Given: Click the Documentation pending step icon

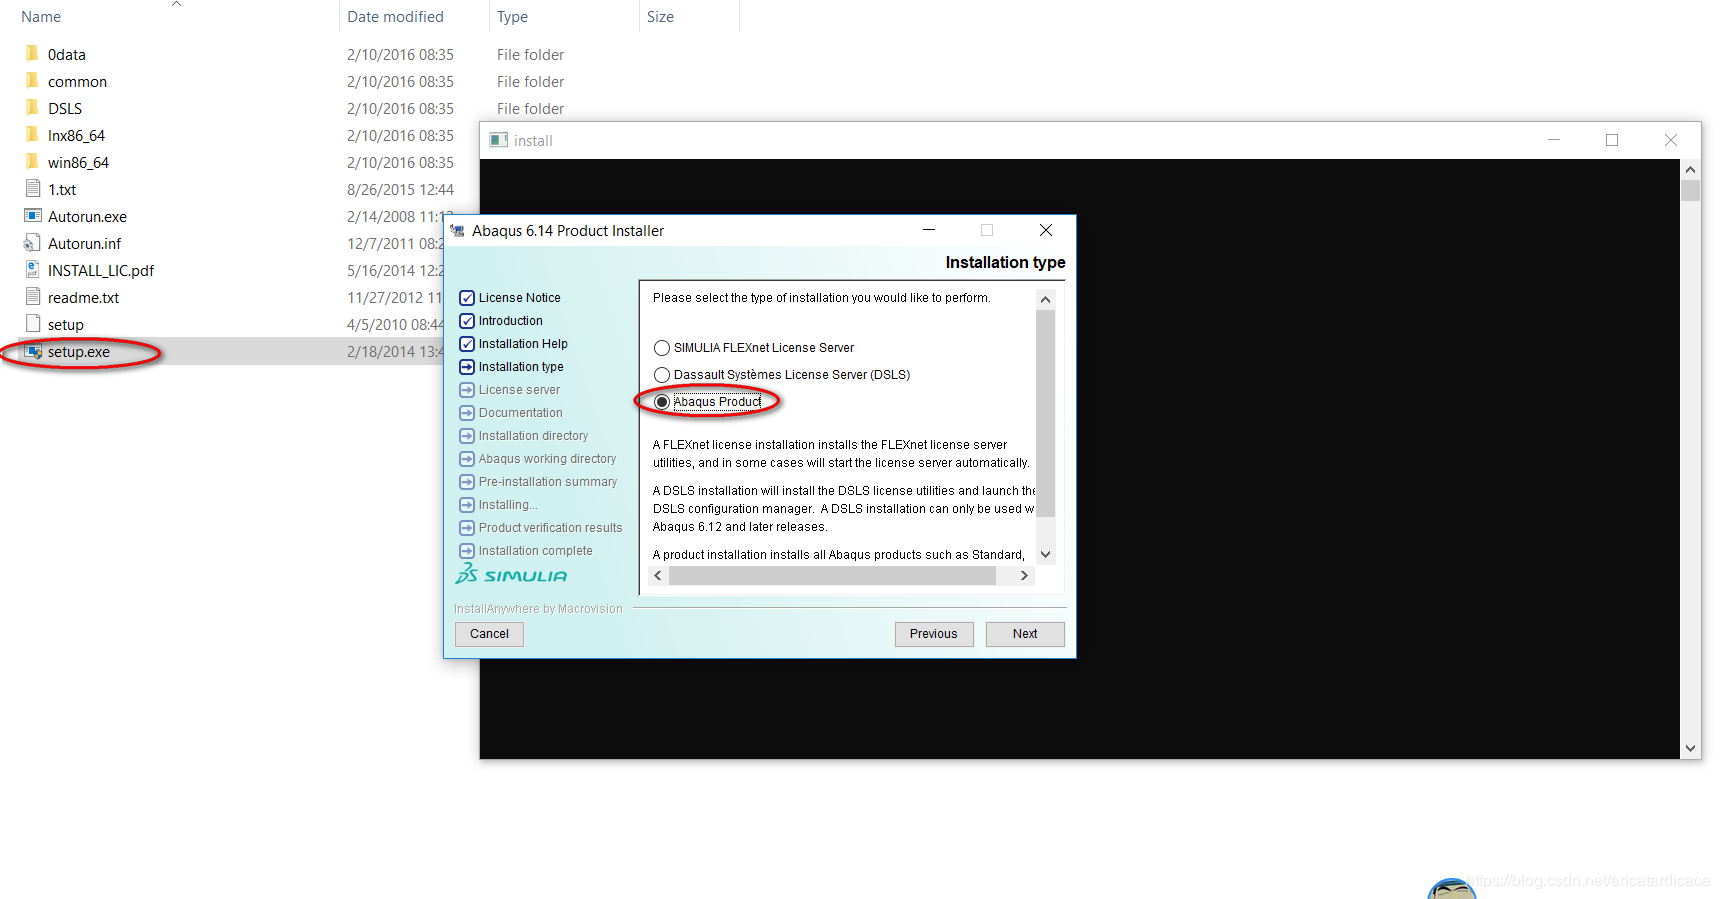Looking at the screenshot, I should 467,413.
